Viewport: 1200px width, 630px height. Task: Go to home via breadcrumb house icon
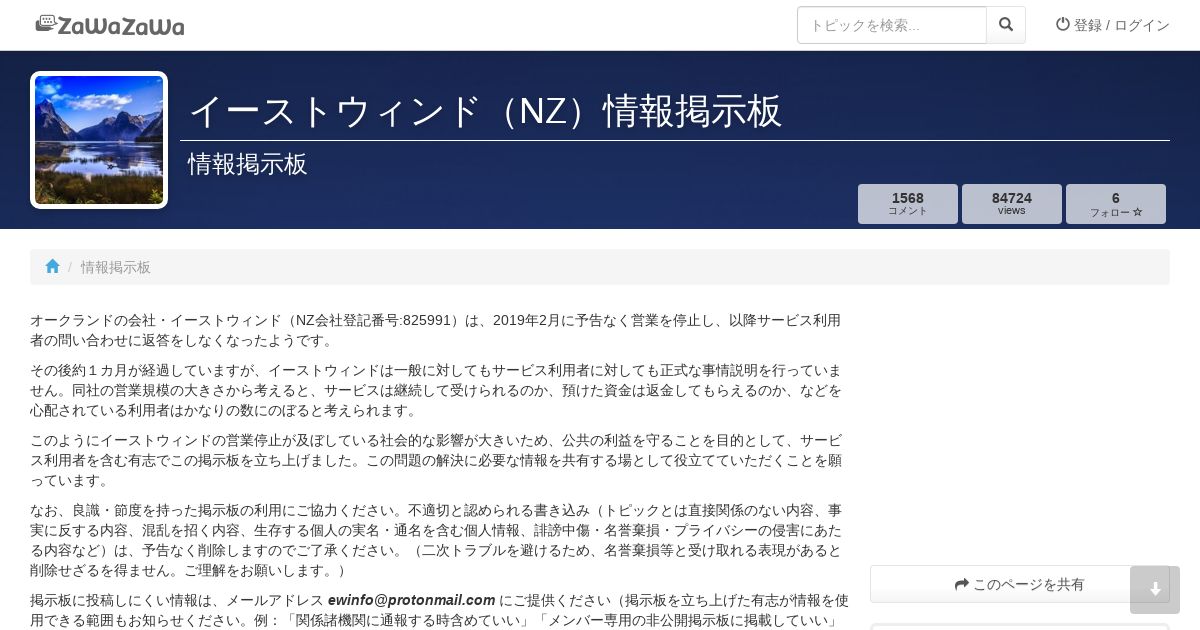pos(52,267)
